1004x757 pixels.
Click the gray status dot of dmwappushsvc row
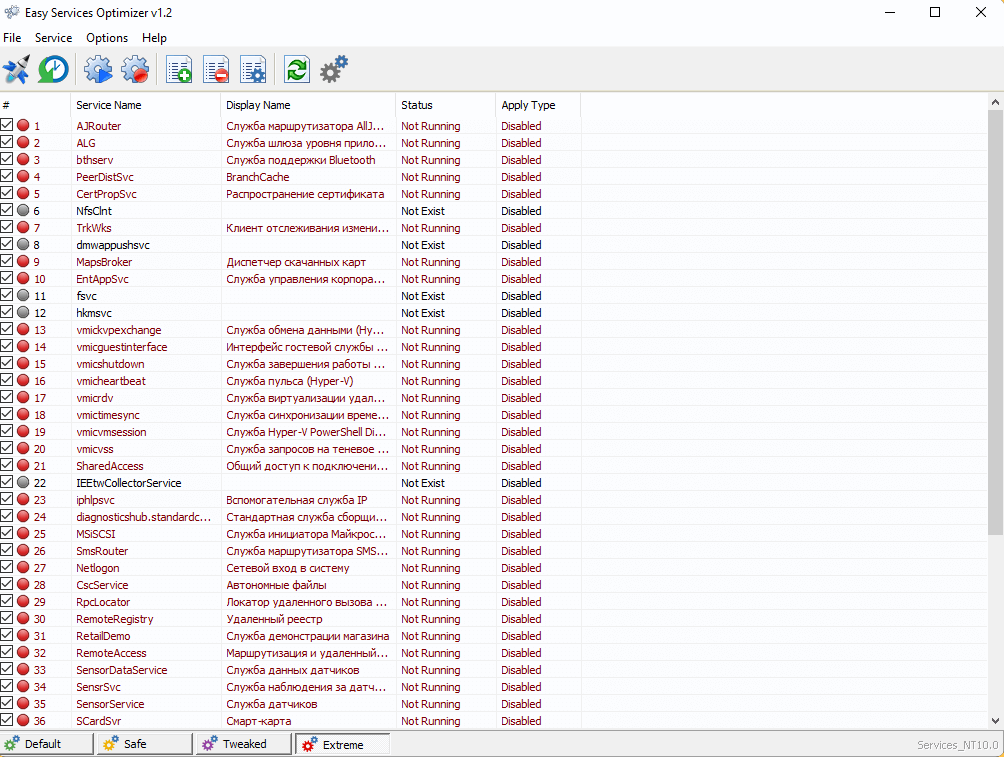point(23,244)
